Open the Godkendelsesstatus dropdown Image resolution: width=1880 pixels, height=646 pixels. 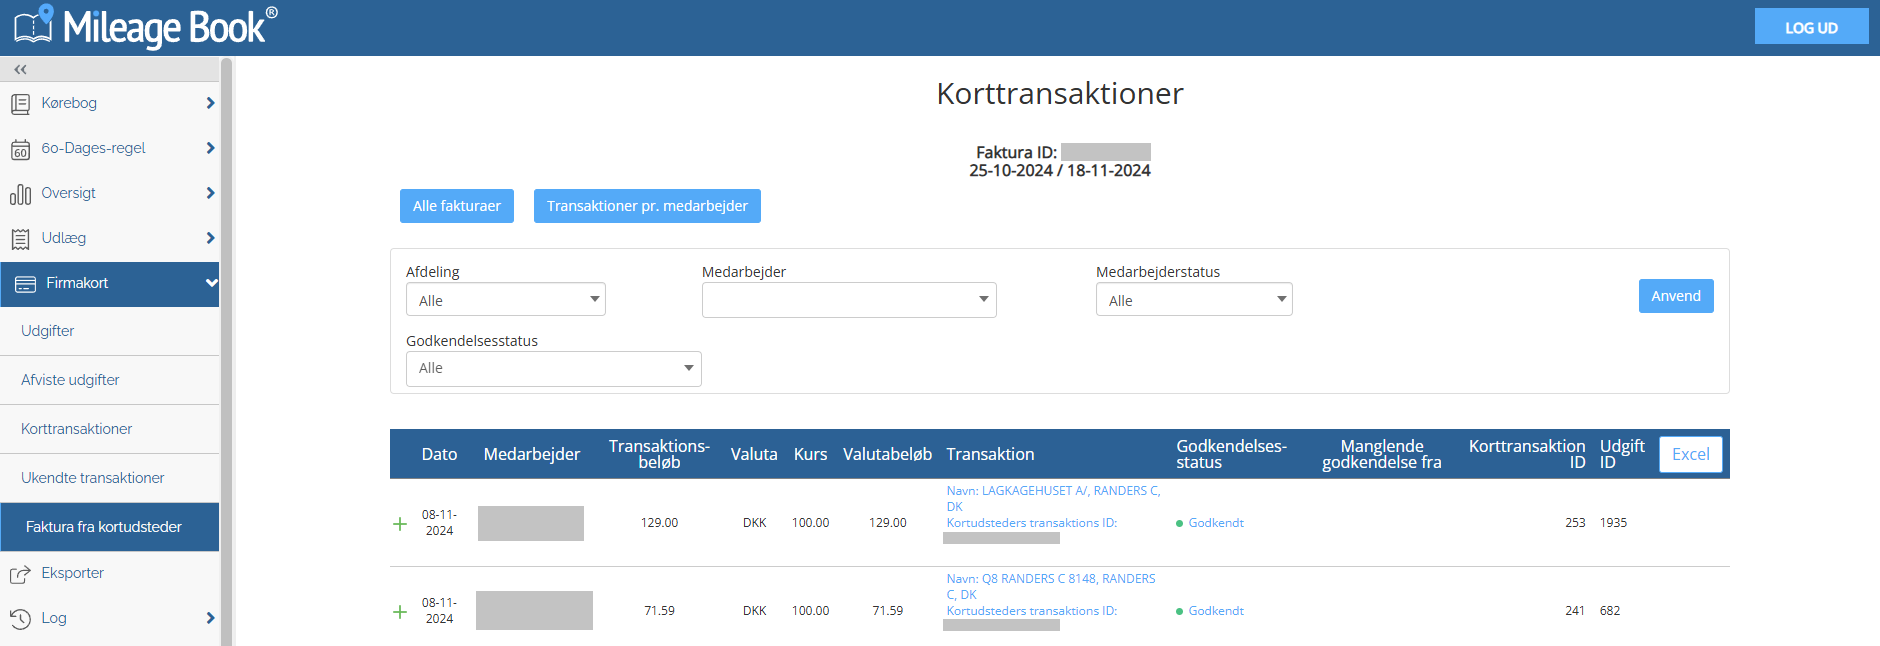(x=553, y=369)
